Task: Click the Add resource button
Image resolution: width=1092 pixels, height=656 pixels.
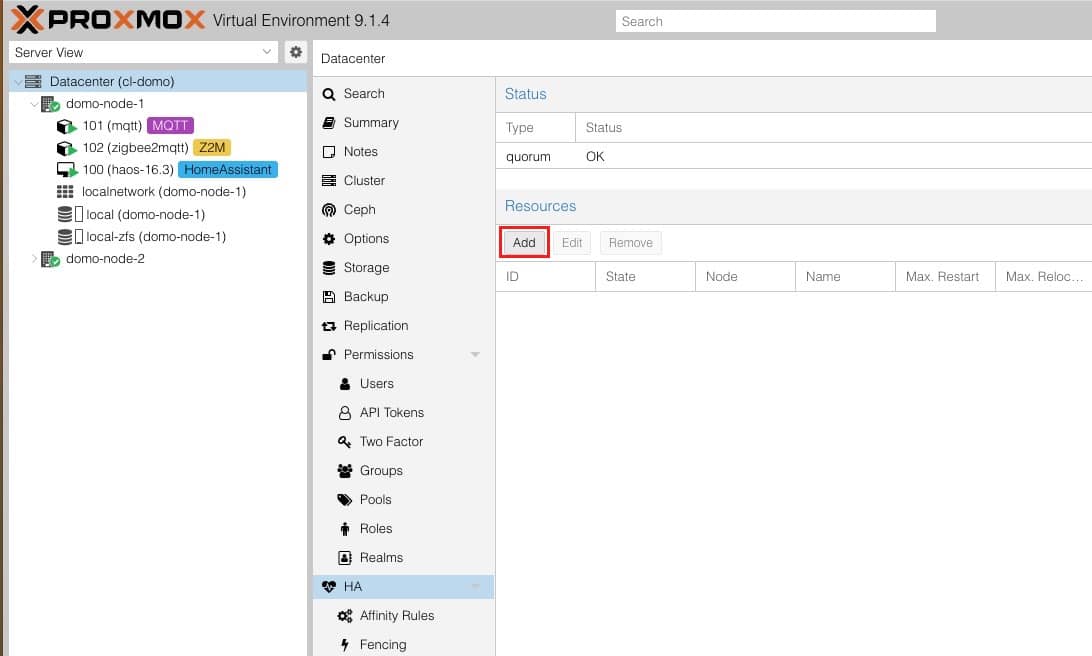Action: (x=524, y=243)
